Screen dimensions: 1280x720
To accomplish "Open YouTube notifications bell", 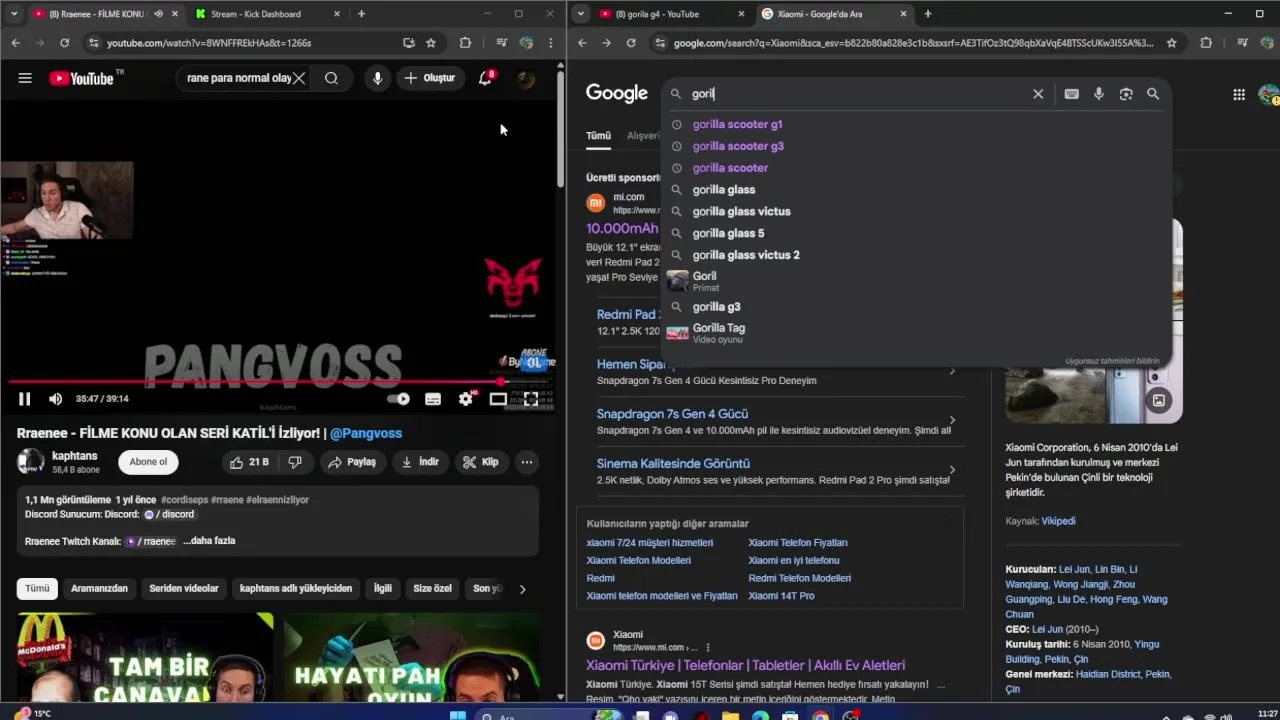I will (x=485, y=78).
